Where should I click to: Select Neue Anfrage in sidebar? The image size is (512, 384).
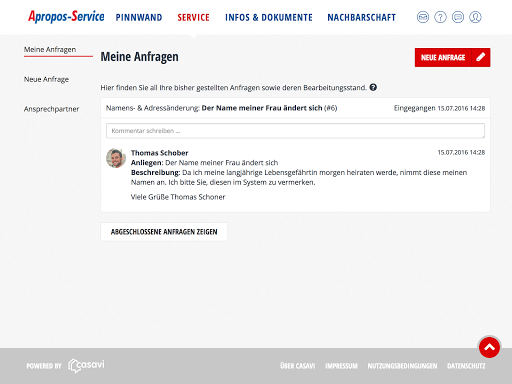click(x=46, y=79)
